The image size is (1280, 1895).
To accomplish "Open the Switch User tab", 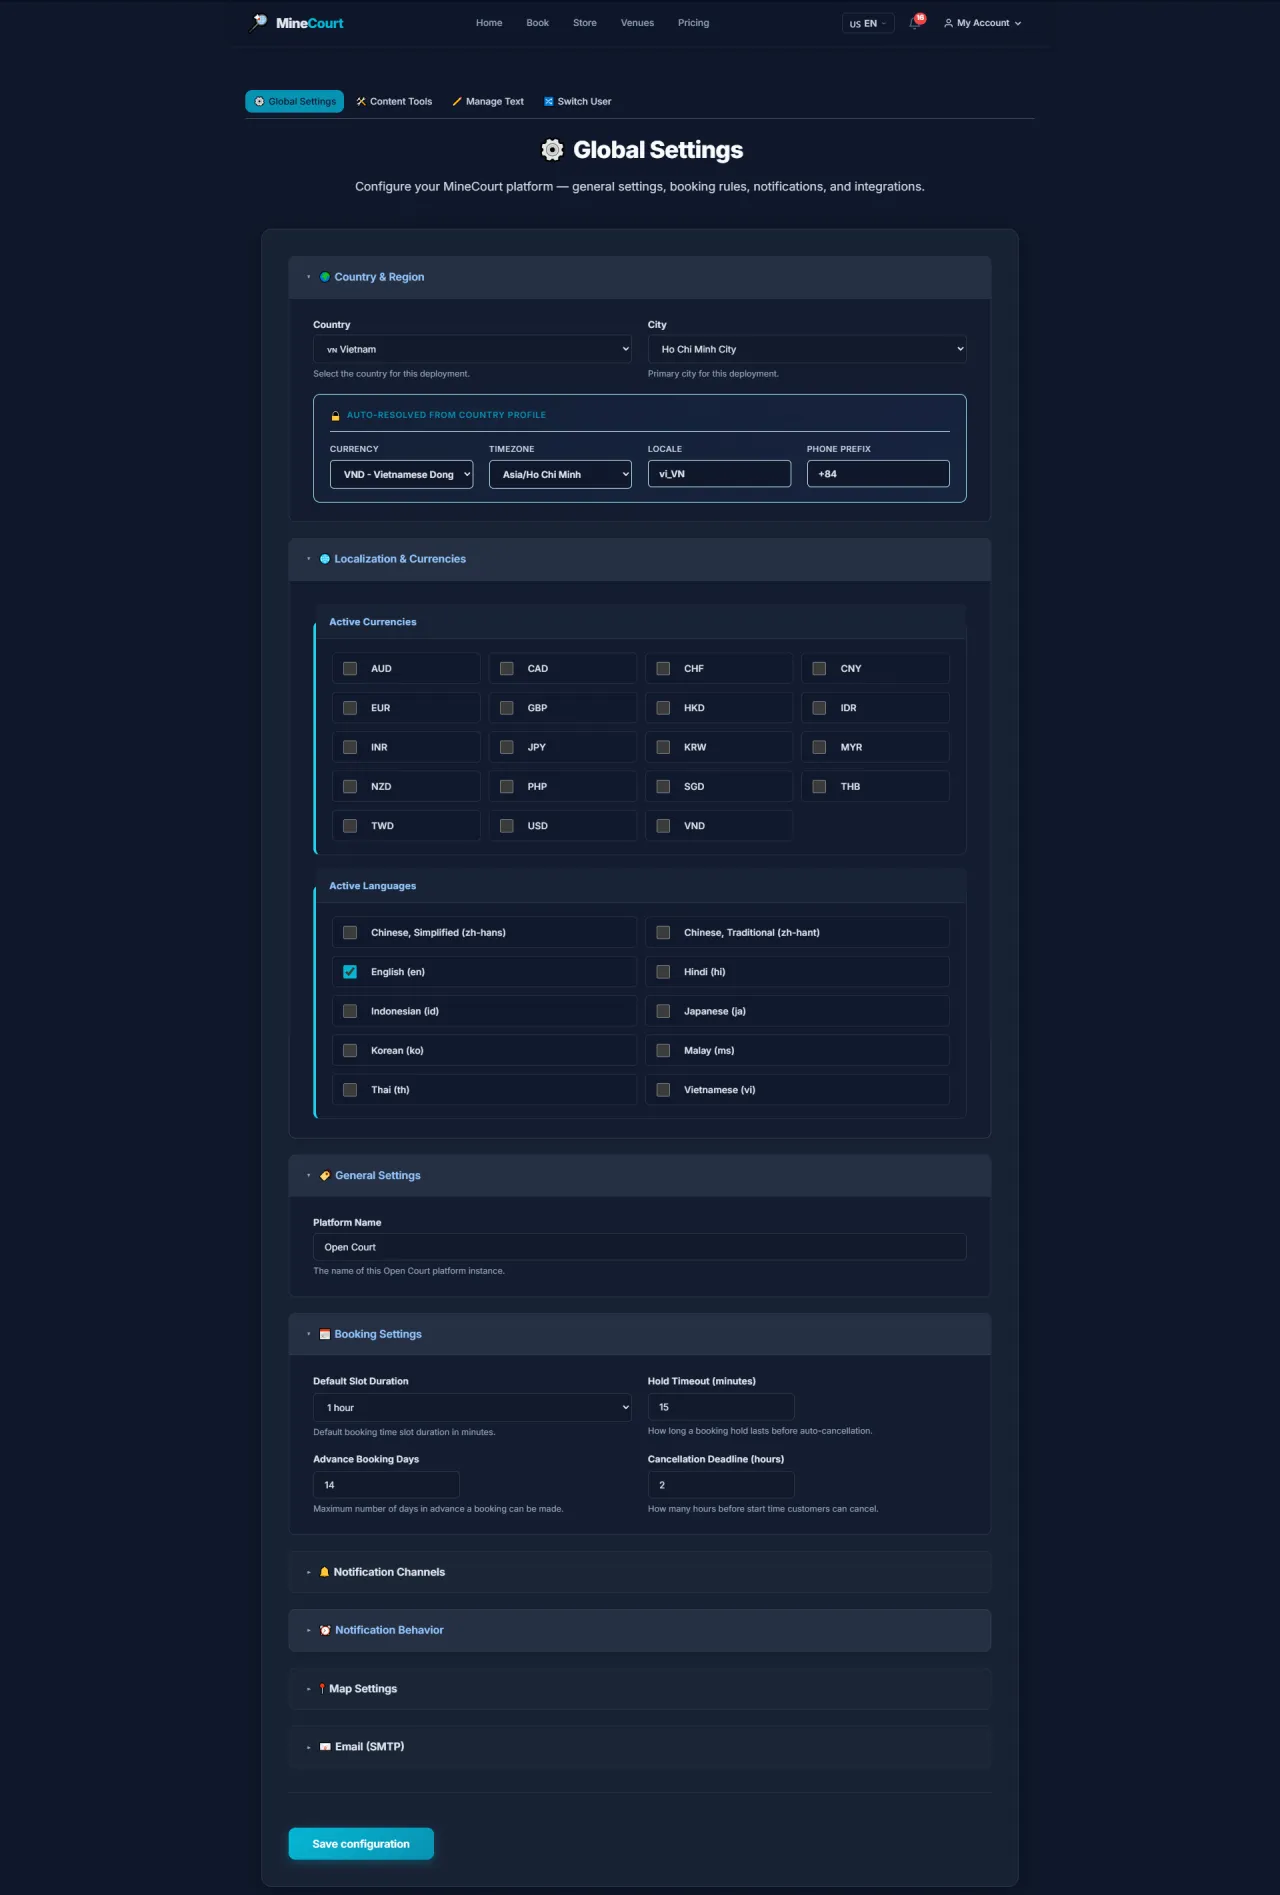I will (578, 101).
